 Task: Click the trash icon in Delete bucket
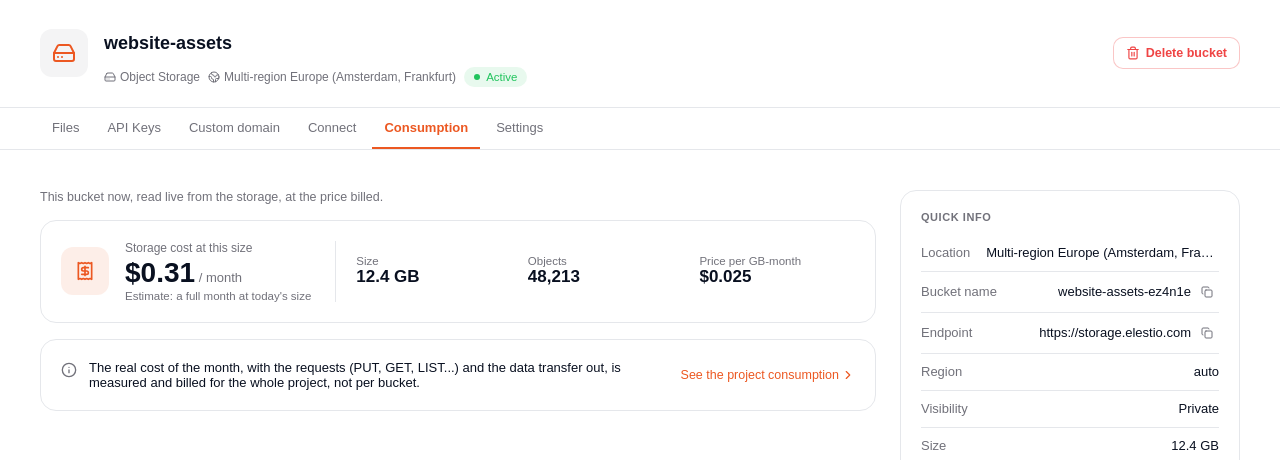pos(1133,53)
